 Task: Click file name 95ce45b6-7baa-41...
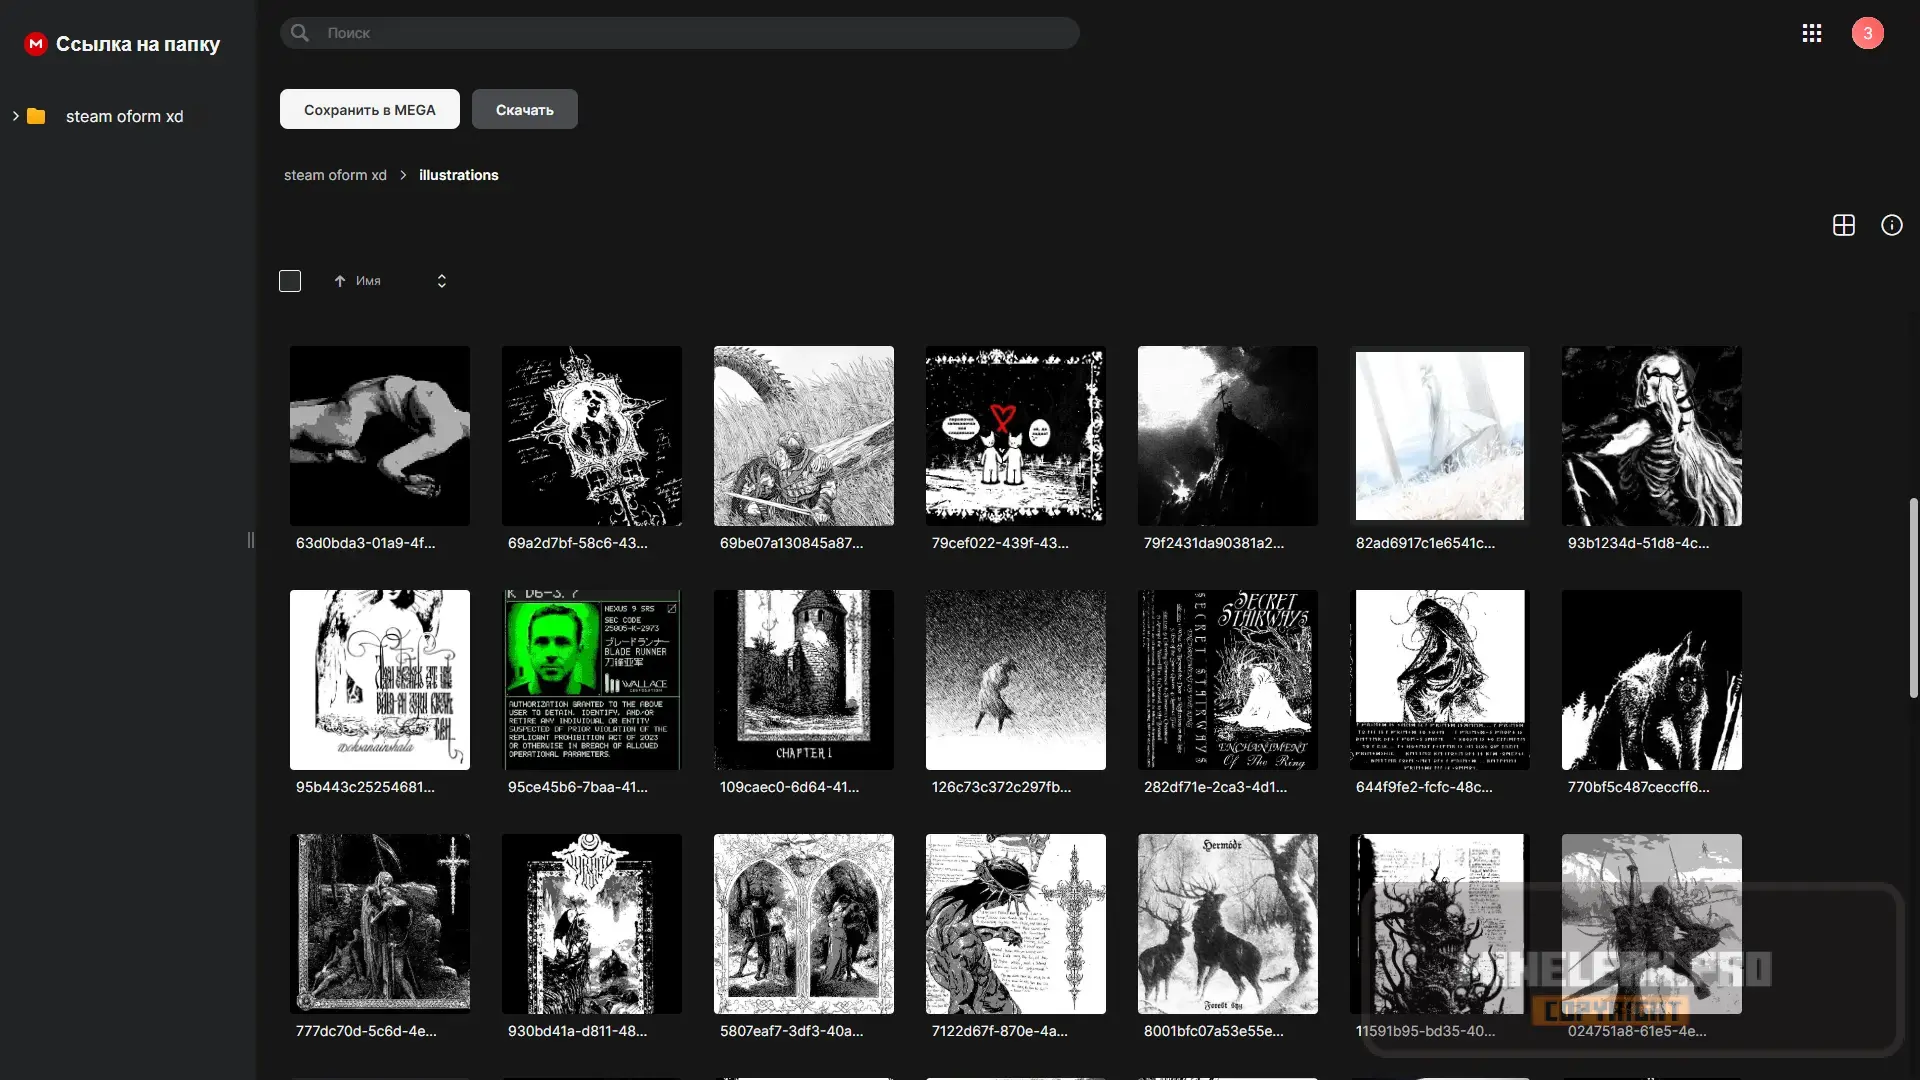tap(578, 787)
